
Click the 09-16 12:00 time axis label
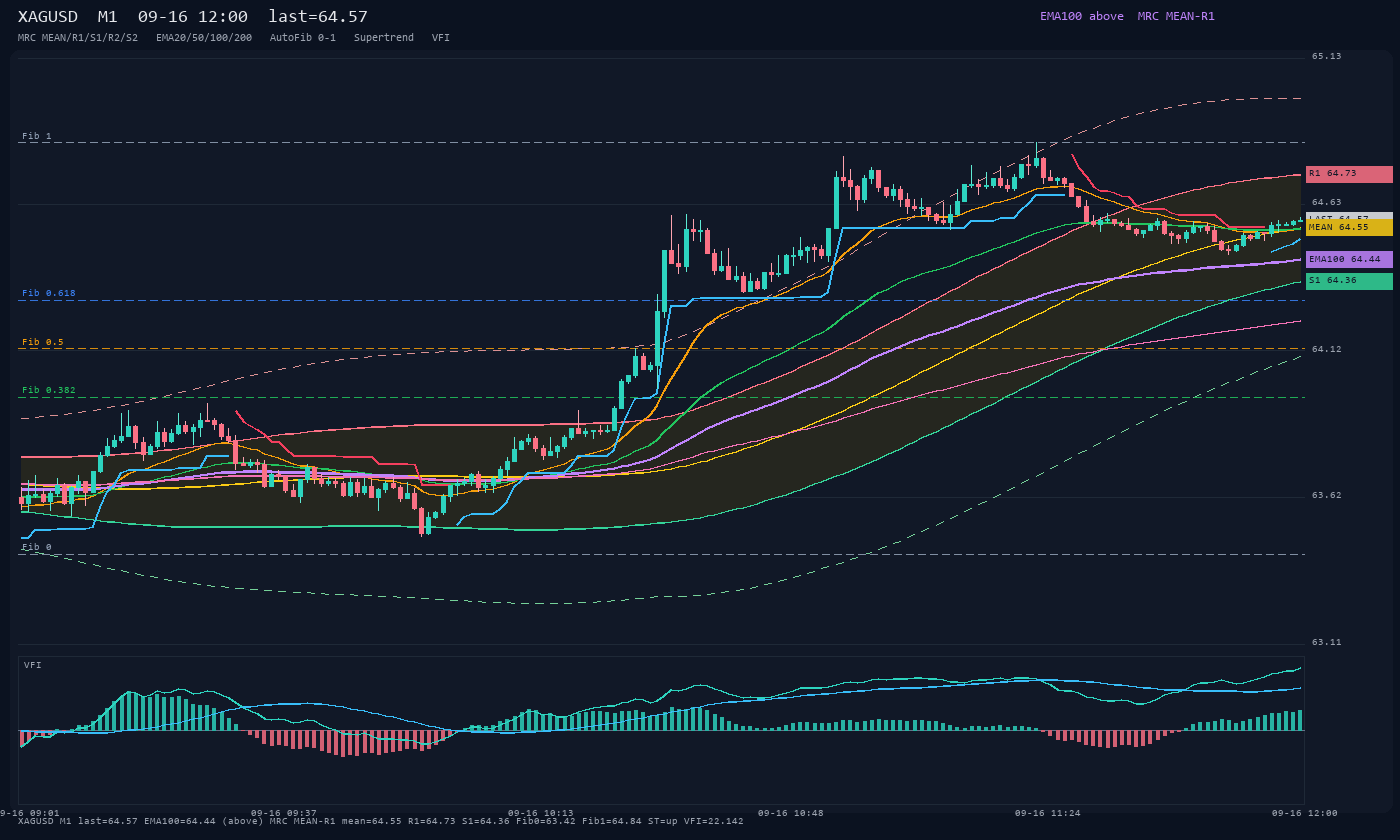(1305, 813)
